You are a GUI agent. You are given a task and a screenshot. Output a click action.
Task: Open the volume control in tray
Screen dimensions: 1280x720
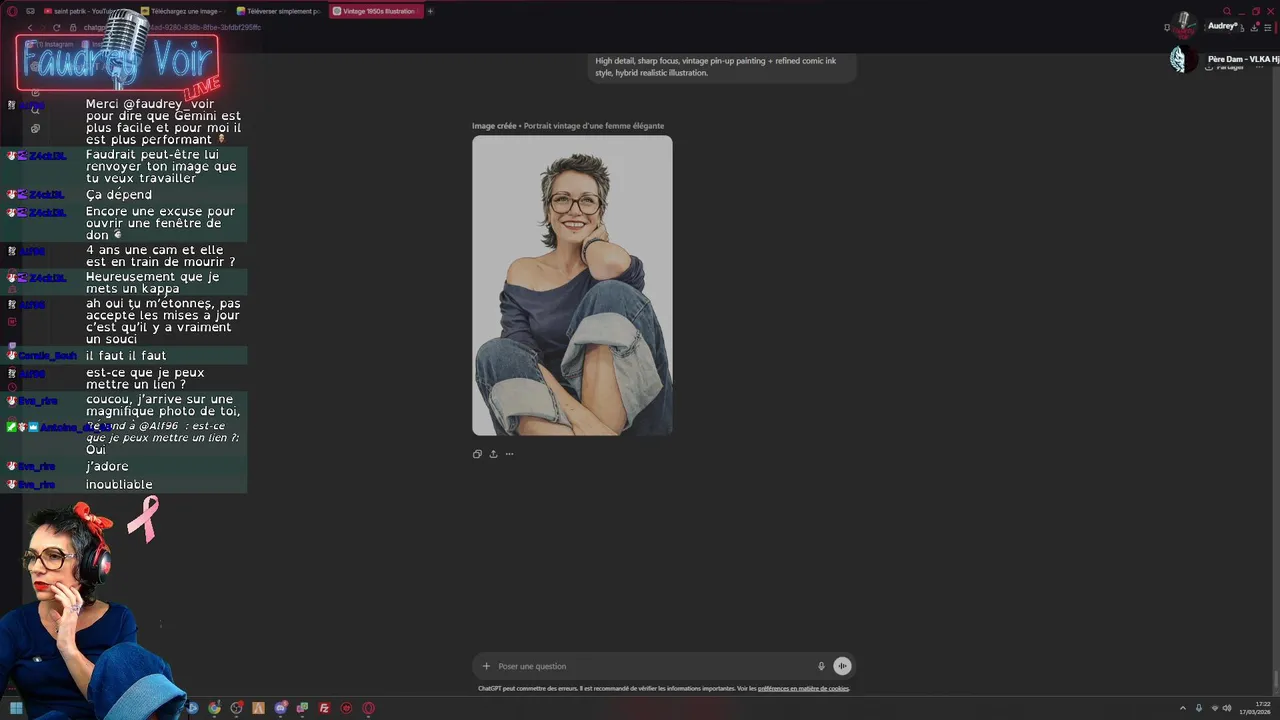point(1227,708)
